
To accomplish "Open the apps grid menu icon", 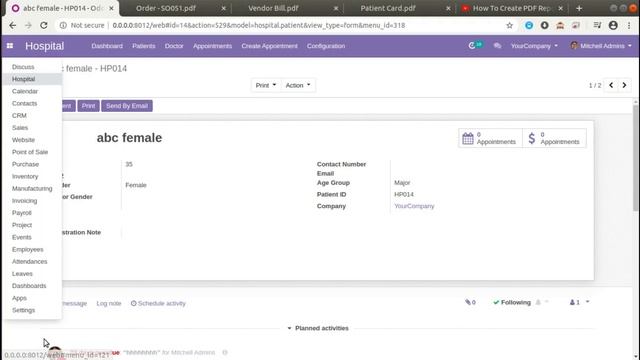I will point(10,46).
